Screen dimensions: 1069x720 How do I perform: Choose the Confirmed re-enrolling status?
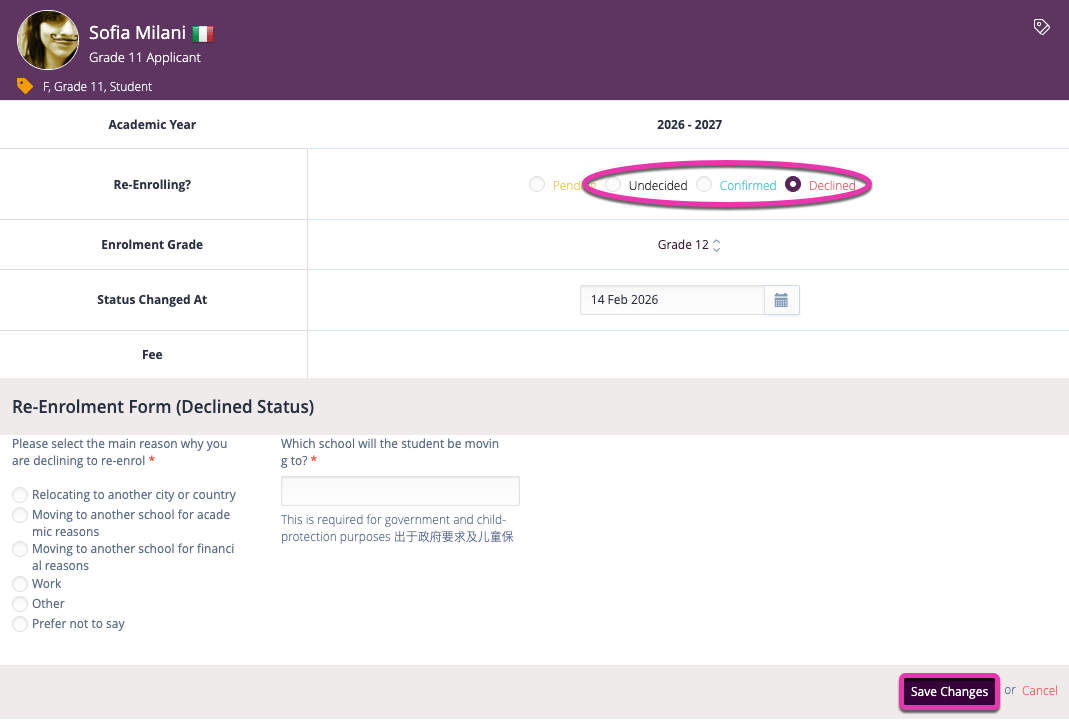tap(704, 184)
